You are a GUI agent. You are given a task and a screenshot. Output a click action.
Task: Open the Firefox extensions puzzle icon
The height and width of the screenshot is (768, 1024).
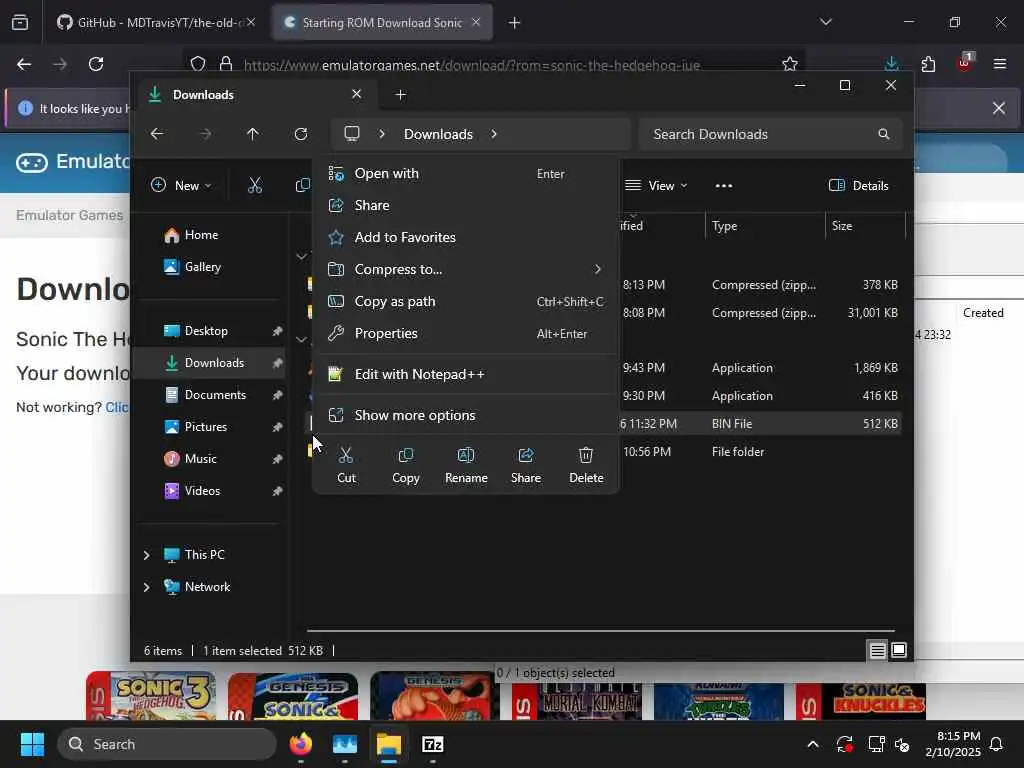[928, 64]
